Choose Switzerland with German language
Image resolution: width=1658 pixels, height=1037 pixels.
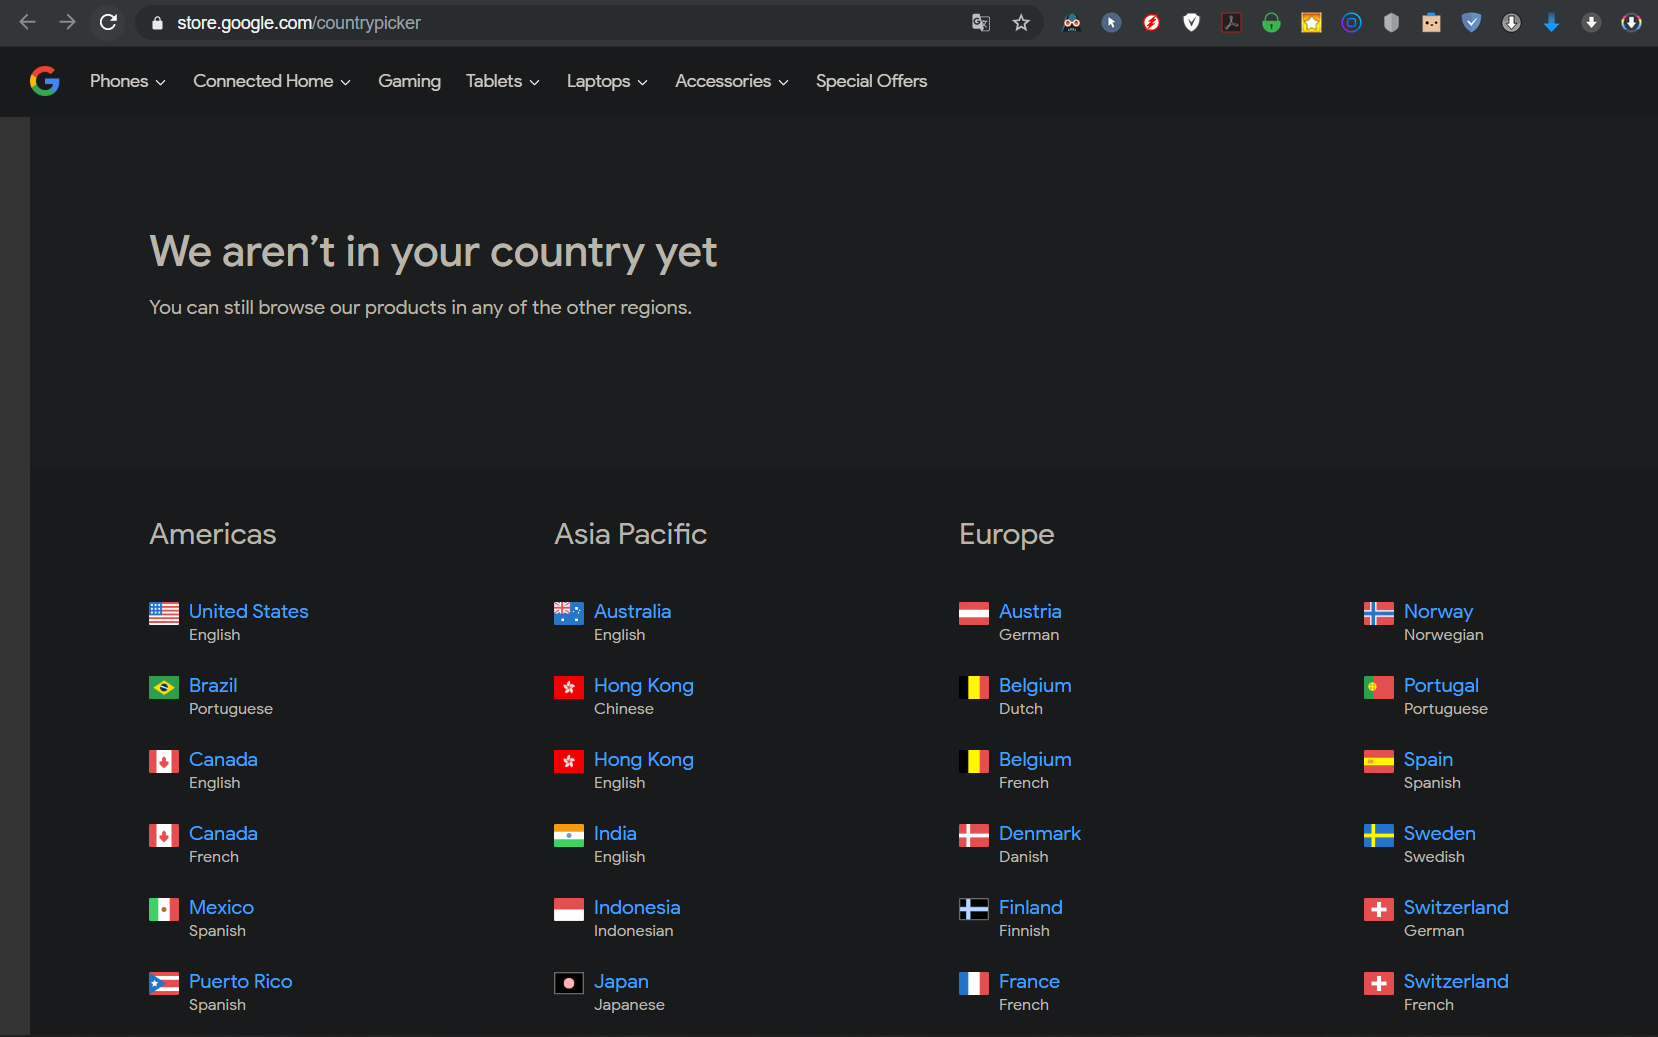1456,907
